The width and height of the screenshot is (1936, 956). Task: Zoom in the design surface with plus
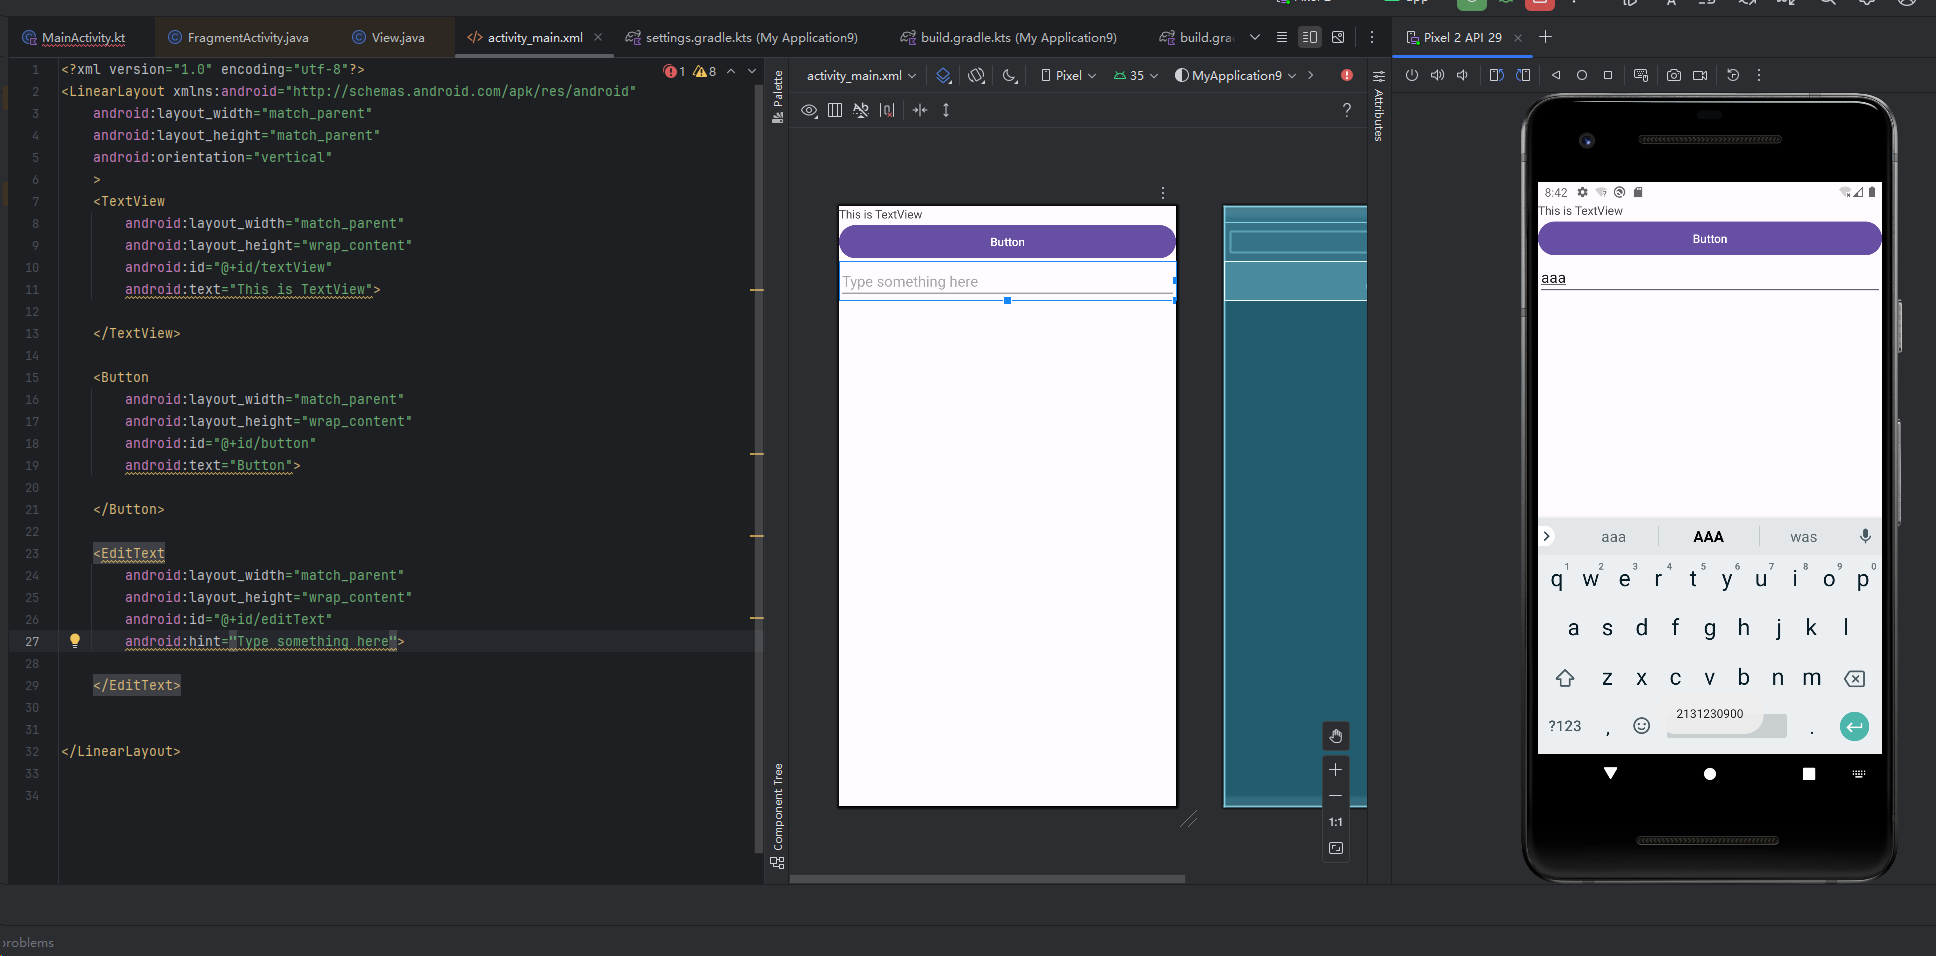1336,770
